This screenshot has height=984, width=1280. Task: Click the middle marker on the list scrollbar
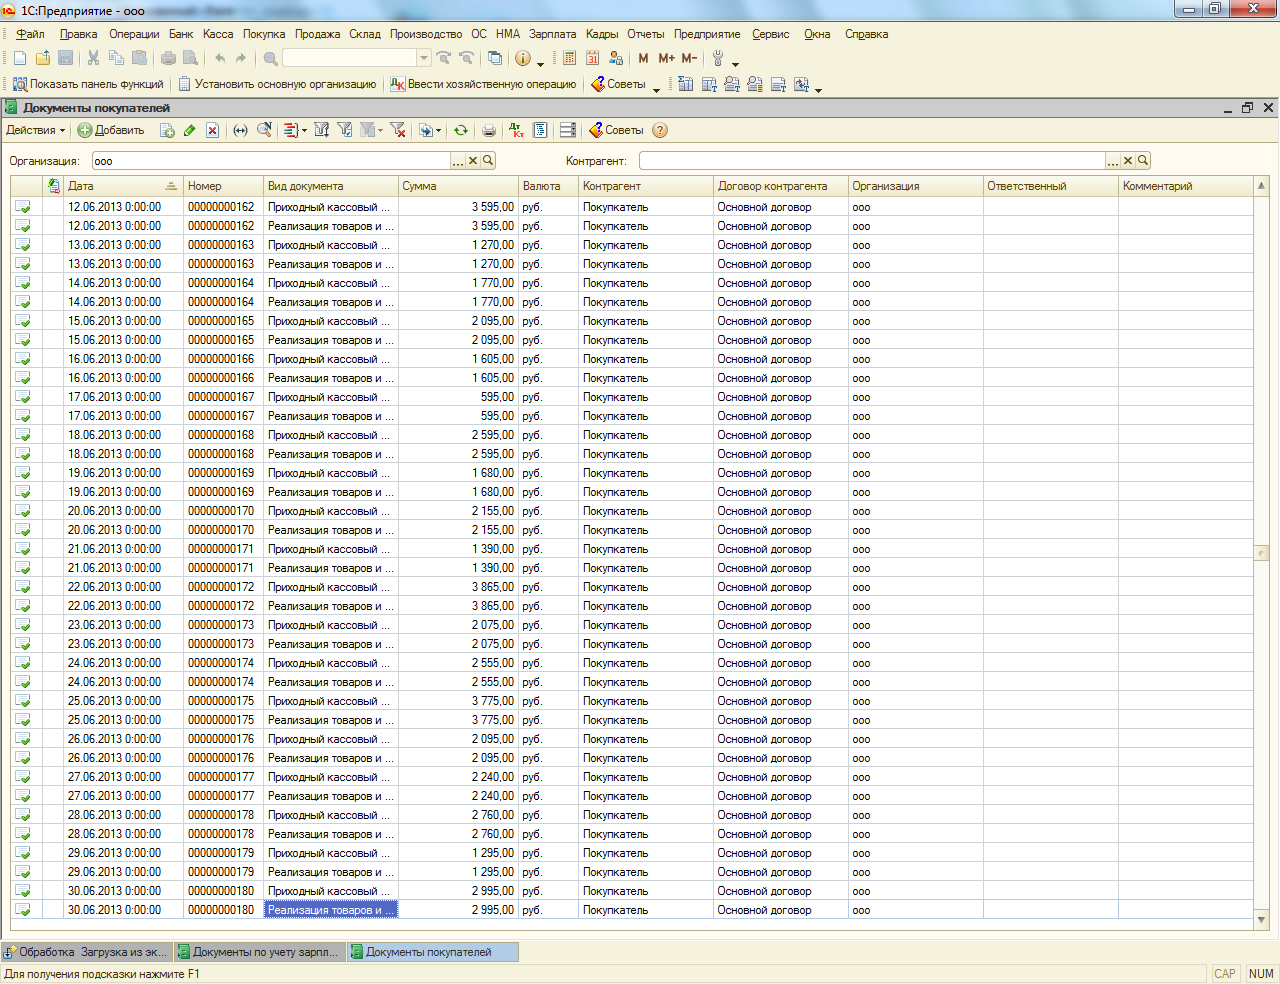(x=1261, y=553)
